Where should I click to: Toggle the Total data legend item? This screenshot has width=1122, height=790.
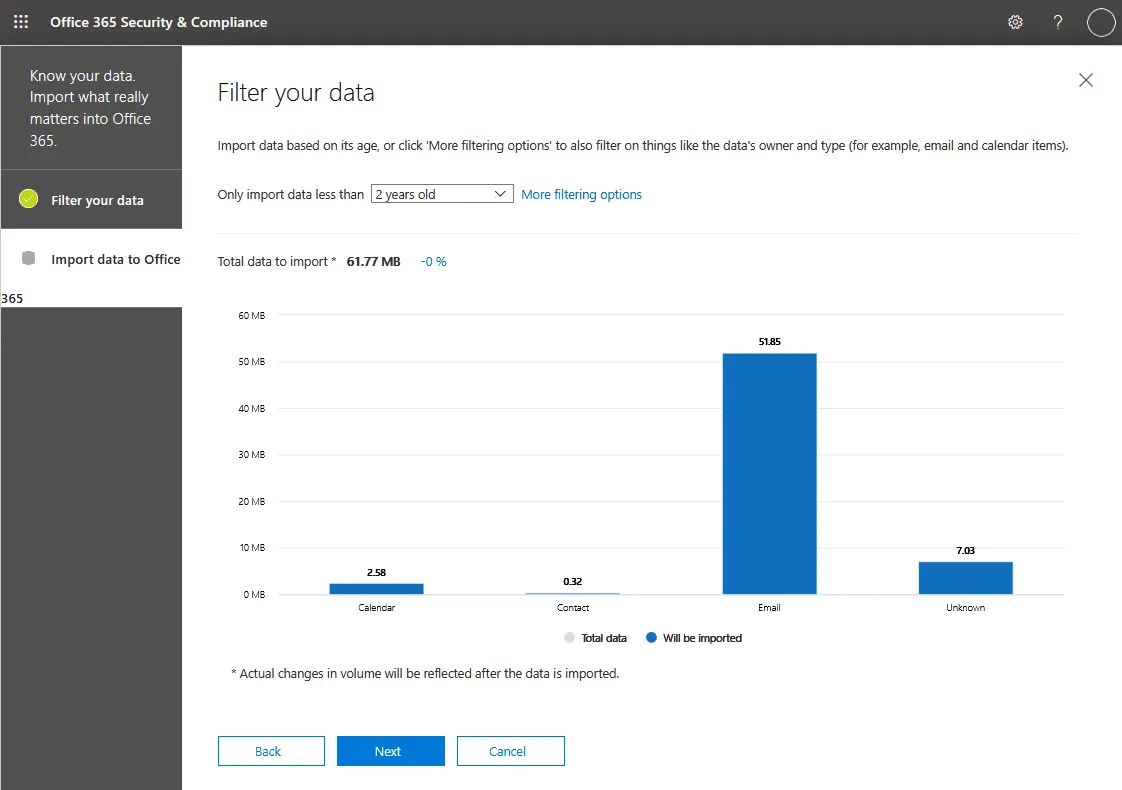click(x=596, y=638)
